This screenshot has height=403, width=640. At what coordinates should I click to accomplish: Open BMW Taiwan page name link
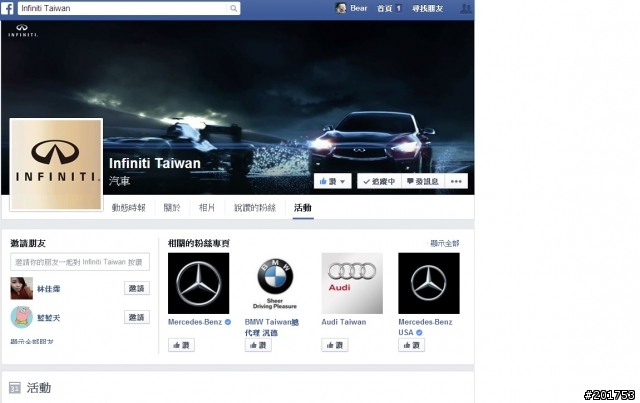(272, 327)
